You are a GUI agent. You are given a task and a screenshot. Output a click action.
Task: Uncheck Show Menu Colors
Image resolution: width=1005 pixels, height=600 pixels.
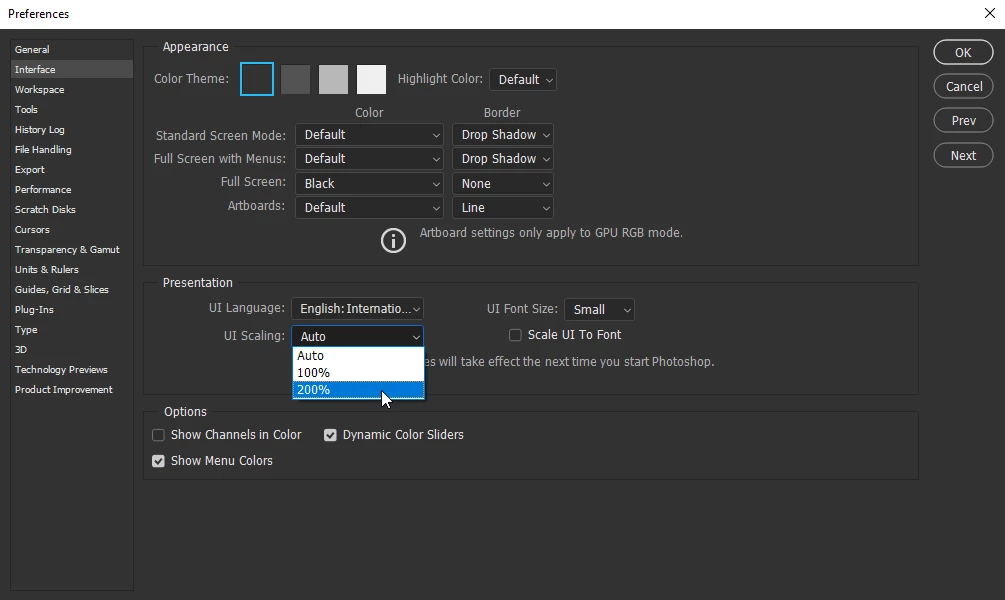pos(158,461)
